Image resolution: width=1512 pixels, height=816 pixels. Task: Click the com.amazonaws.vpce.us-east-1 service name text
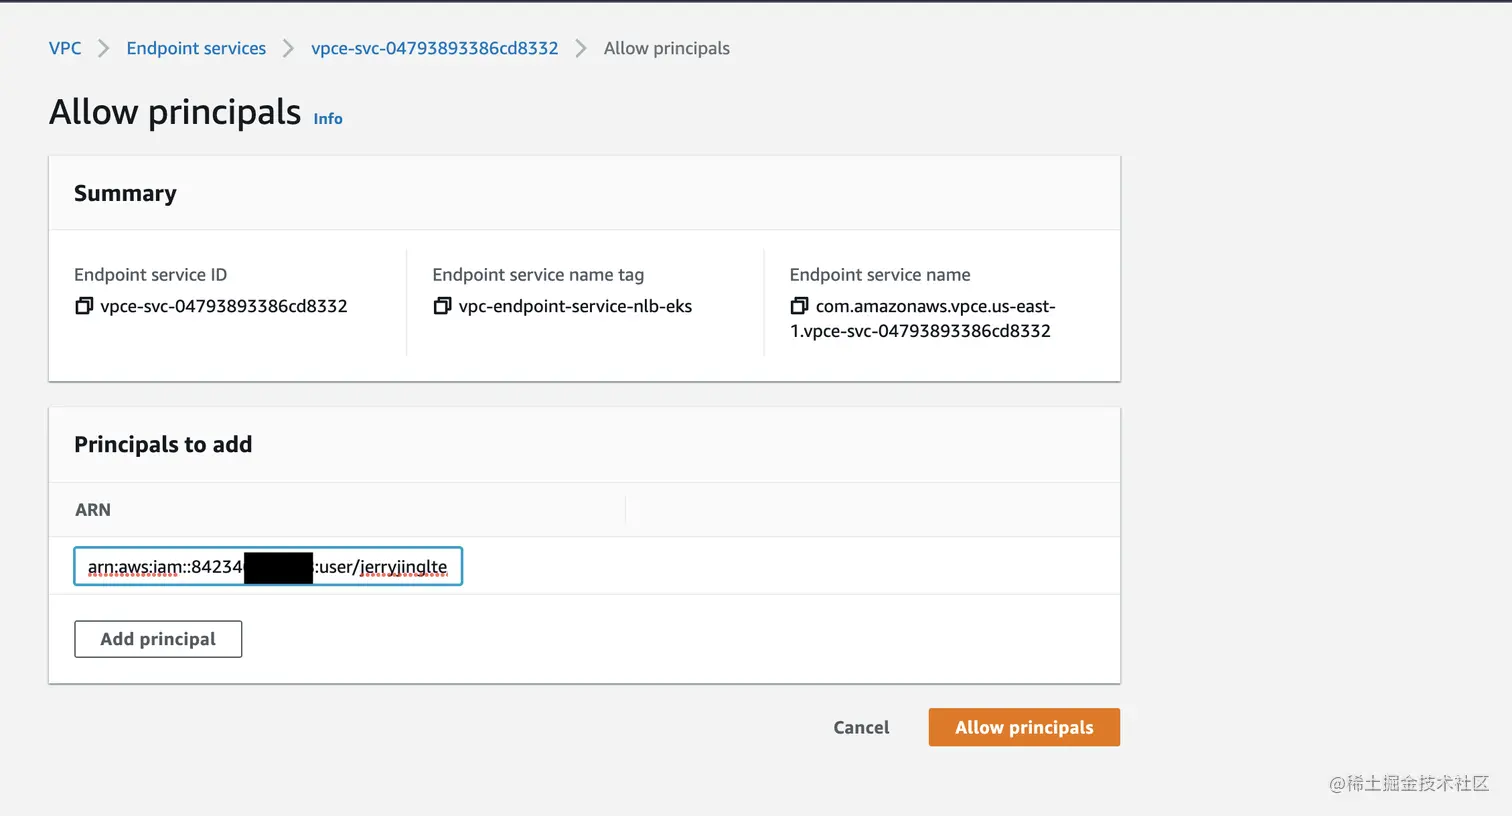tap(934, 307)
